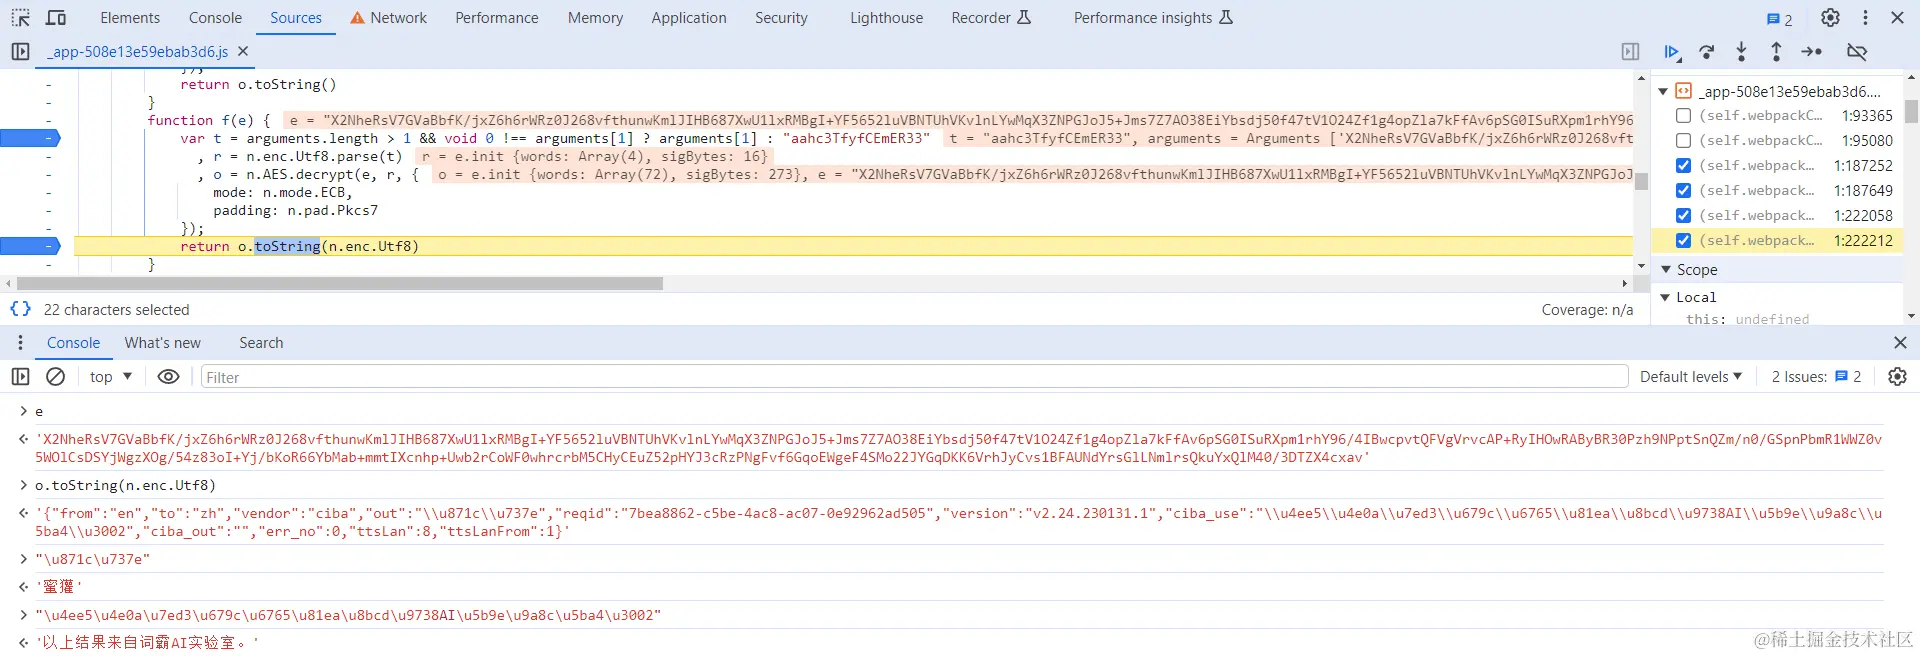Enable breakpoint at line 1:93365
This screenshot has width=1920, height=656.
pos(1684,116)
